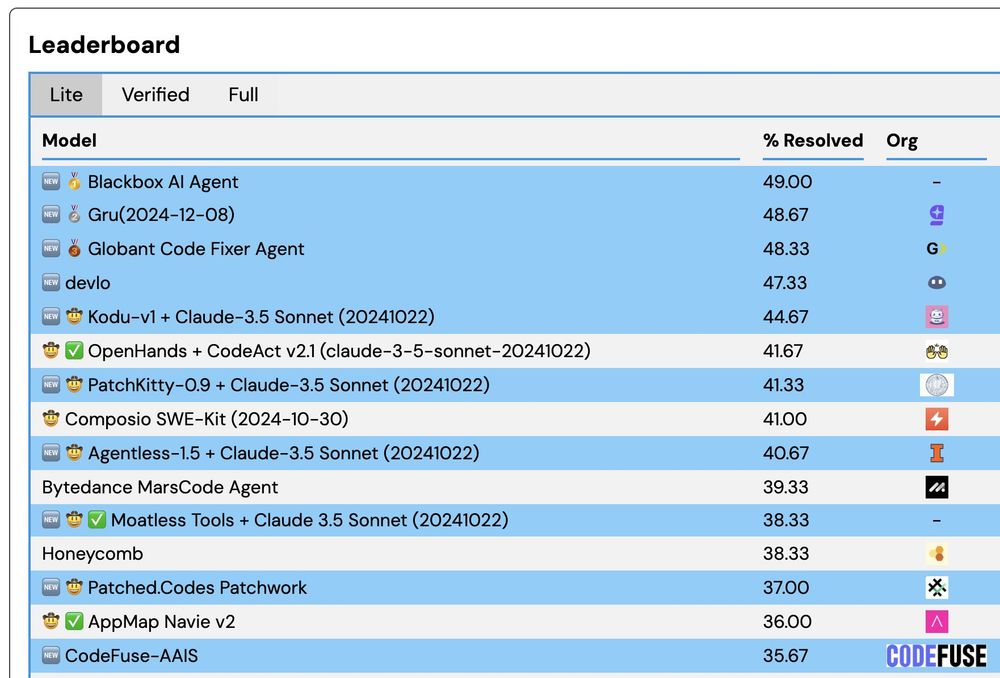Screen dimensions: 1000x678
Task: Click the 35.67 resolved score
Action: point(786,656)
